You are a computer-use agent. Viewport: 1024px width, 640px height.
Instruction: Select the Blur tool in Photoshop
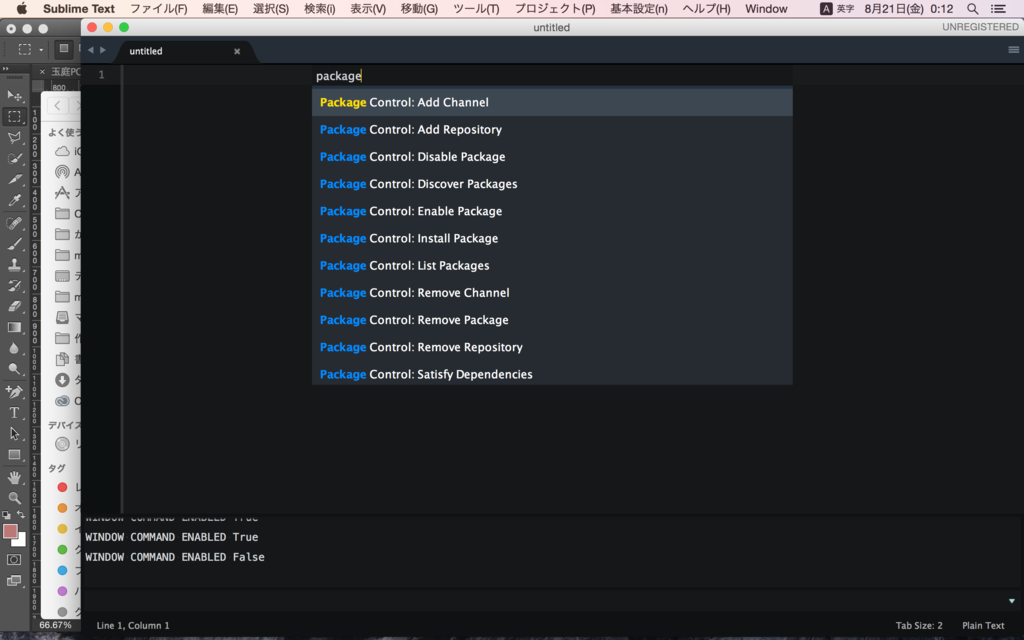click(14, 348)
